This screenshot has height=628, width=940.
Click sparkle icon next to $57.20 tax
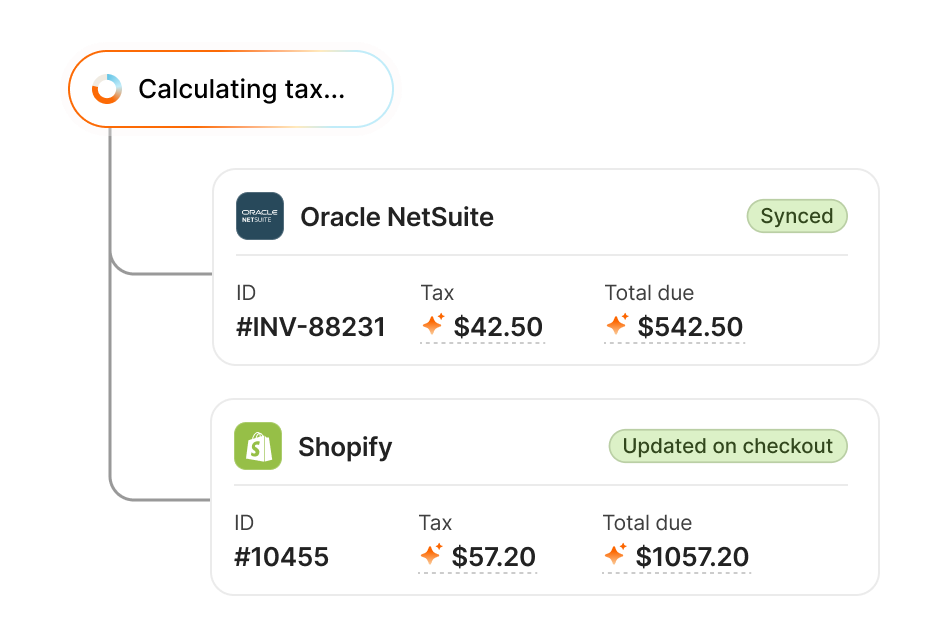point(431,555)
